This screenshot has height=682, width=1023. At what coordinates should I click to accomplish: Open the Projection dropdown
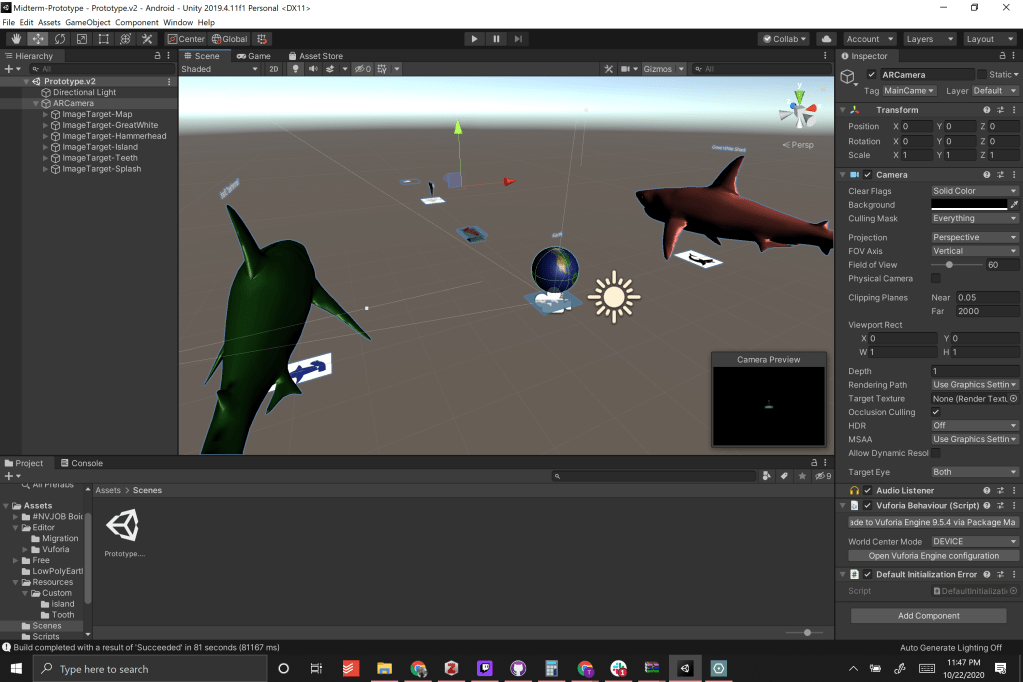coord(974,238)
